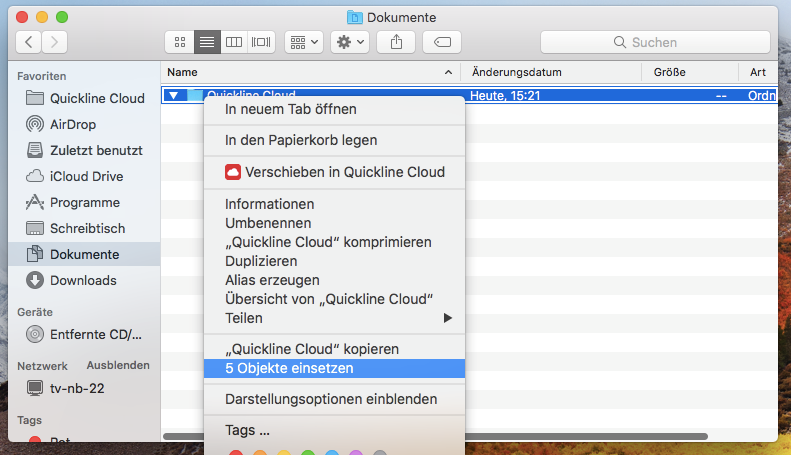The image size is (791, 455).
Task: Select Entfernte CD/... under Geräte
Action: pos(85,334)
